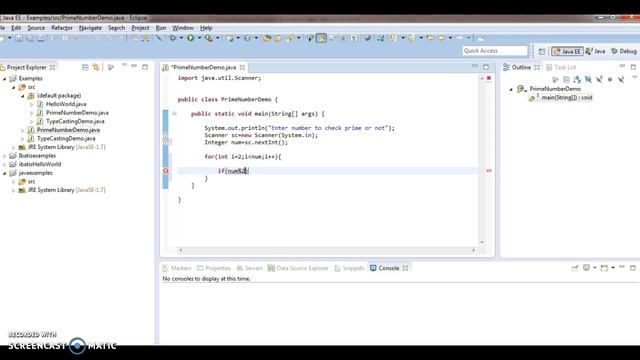Open the Project Explorer view menu
Viewport: 640px width, 360px height.
click(x=124, y=66)
